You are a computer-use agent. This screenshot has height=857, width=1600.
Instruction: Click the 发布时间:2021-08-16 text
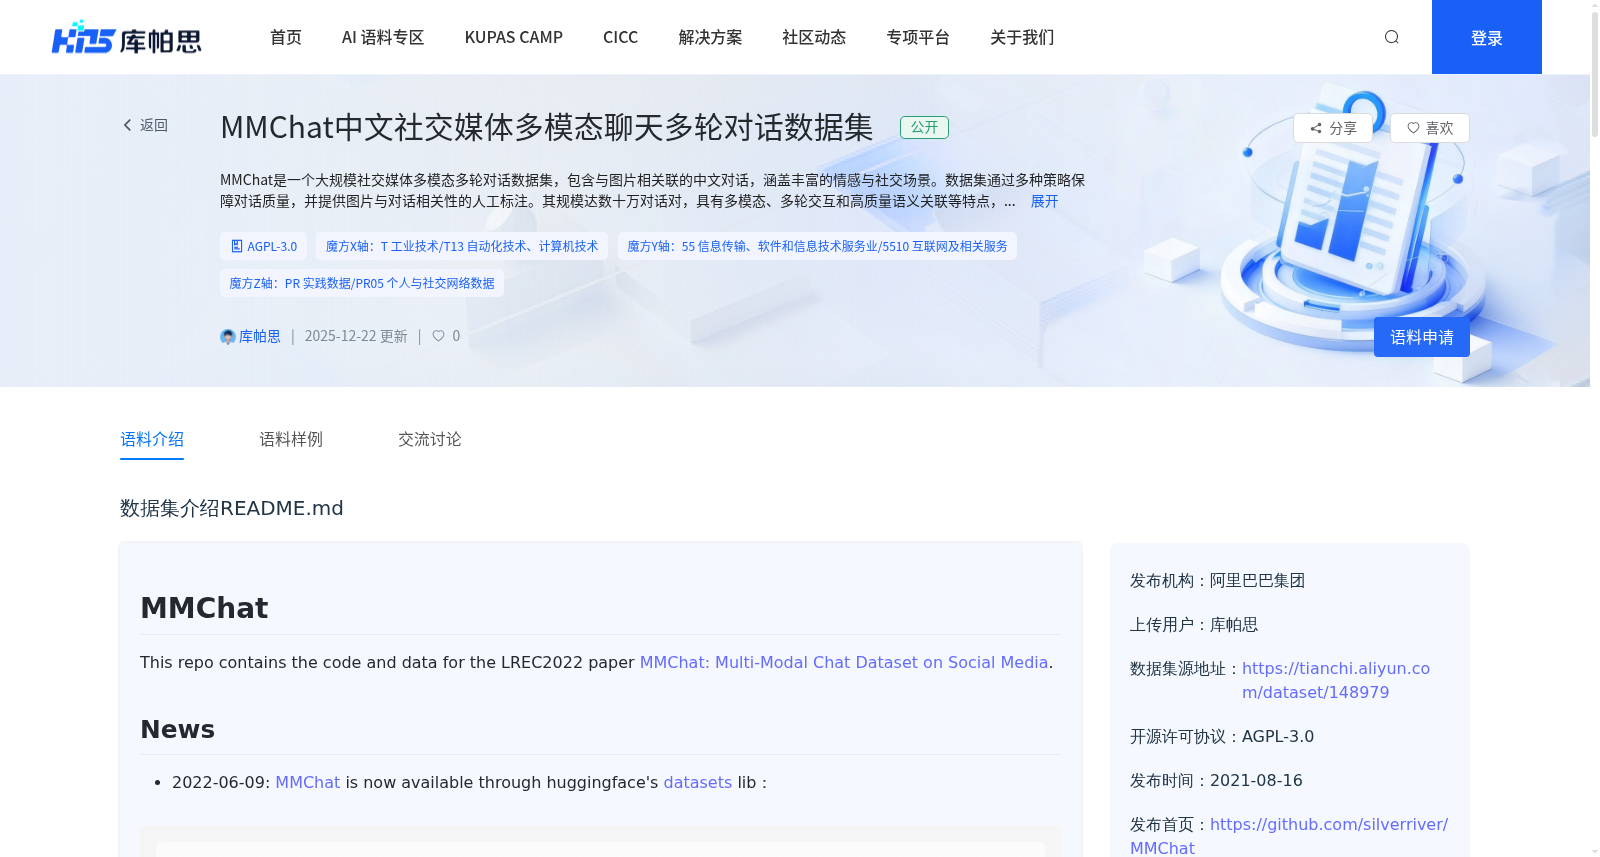coord(1216,780)
